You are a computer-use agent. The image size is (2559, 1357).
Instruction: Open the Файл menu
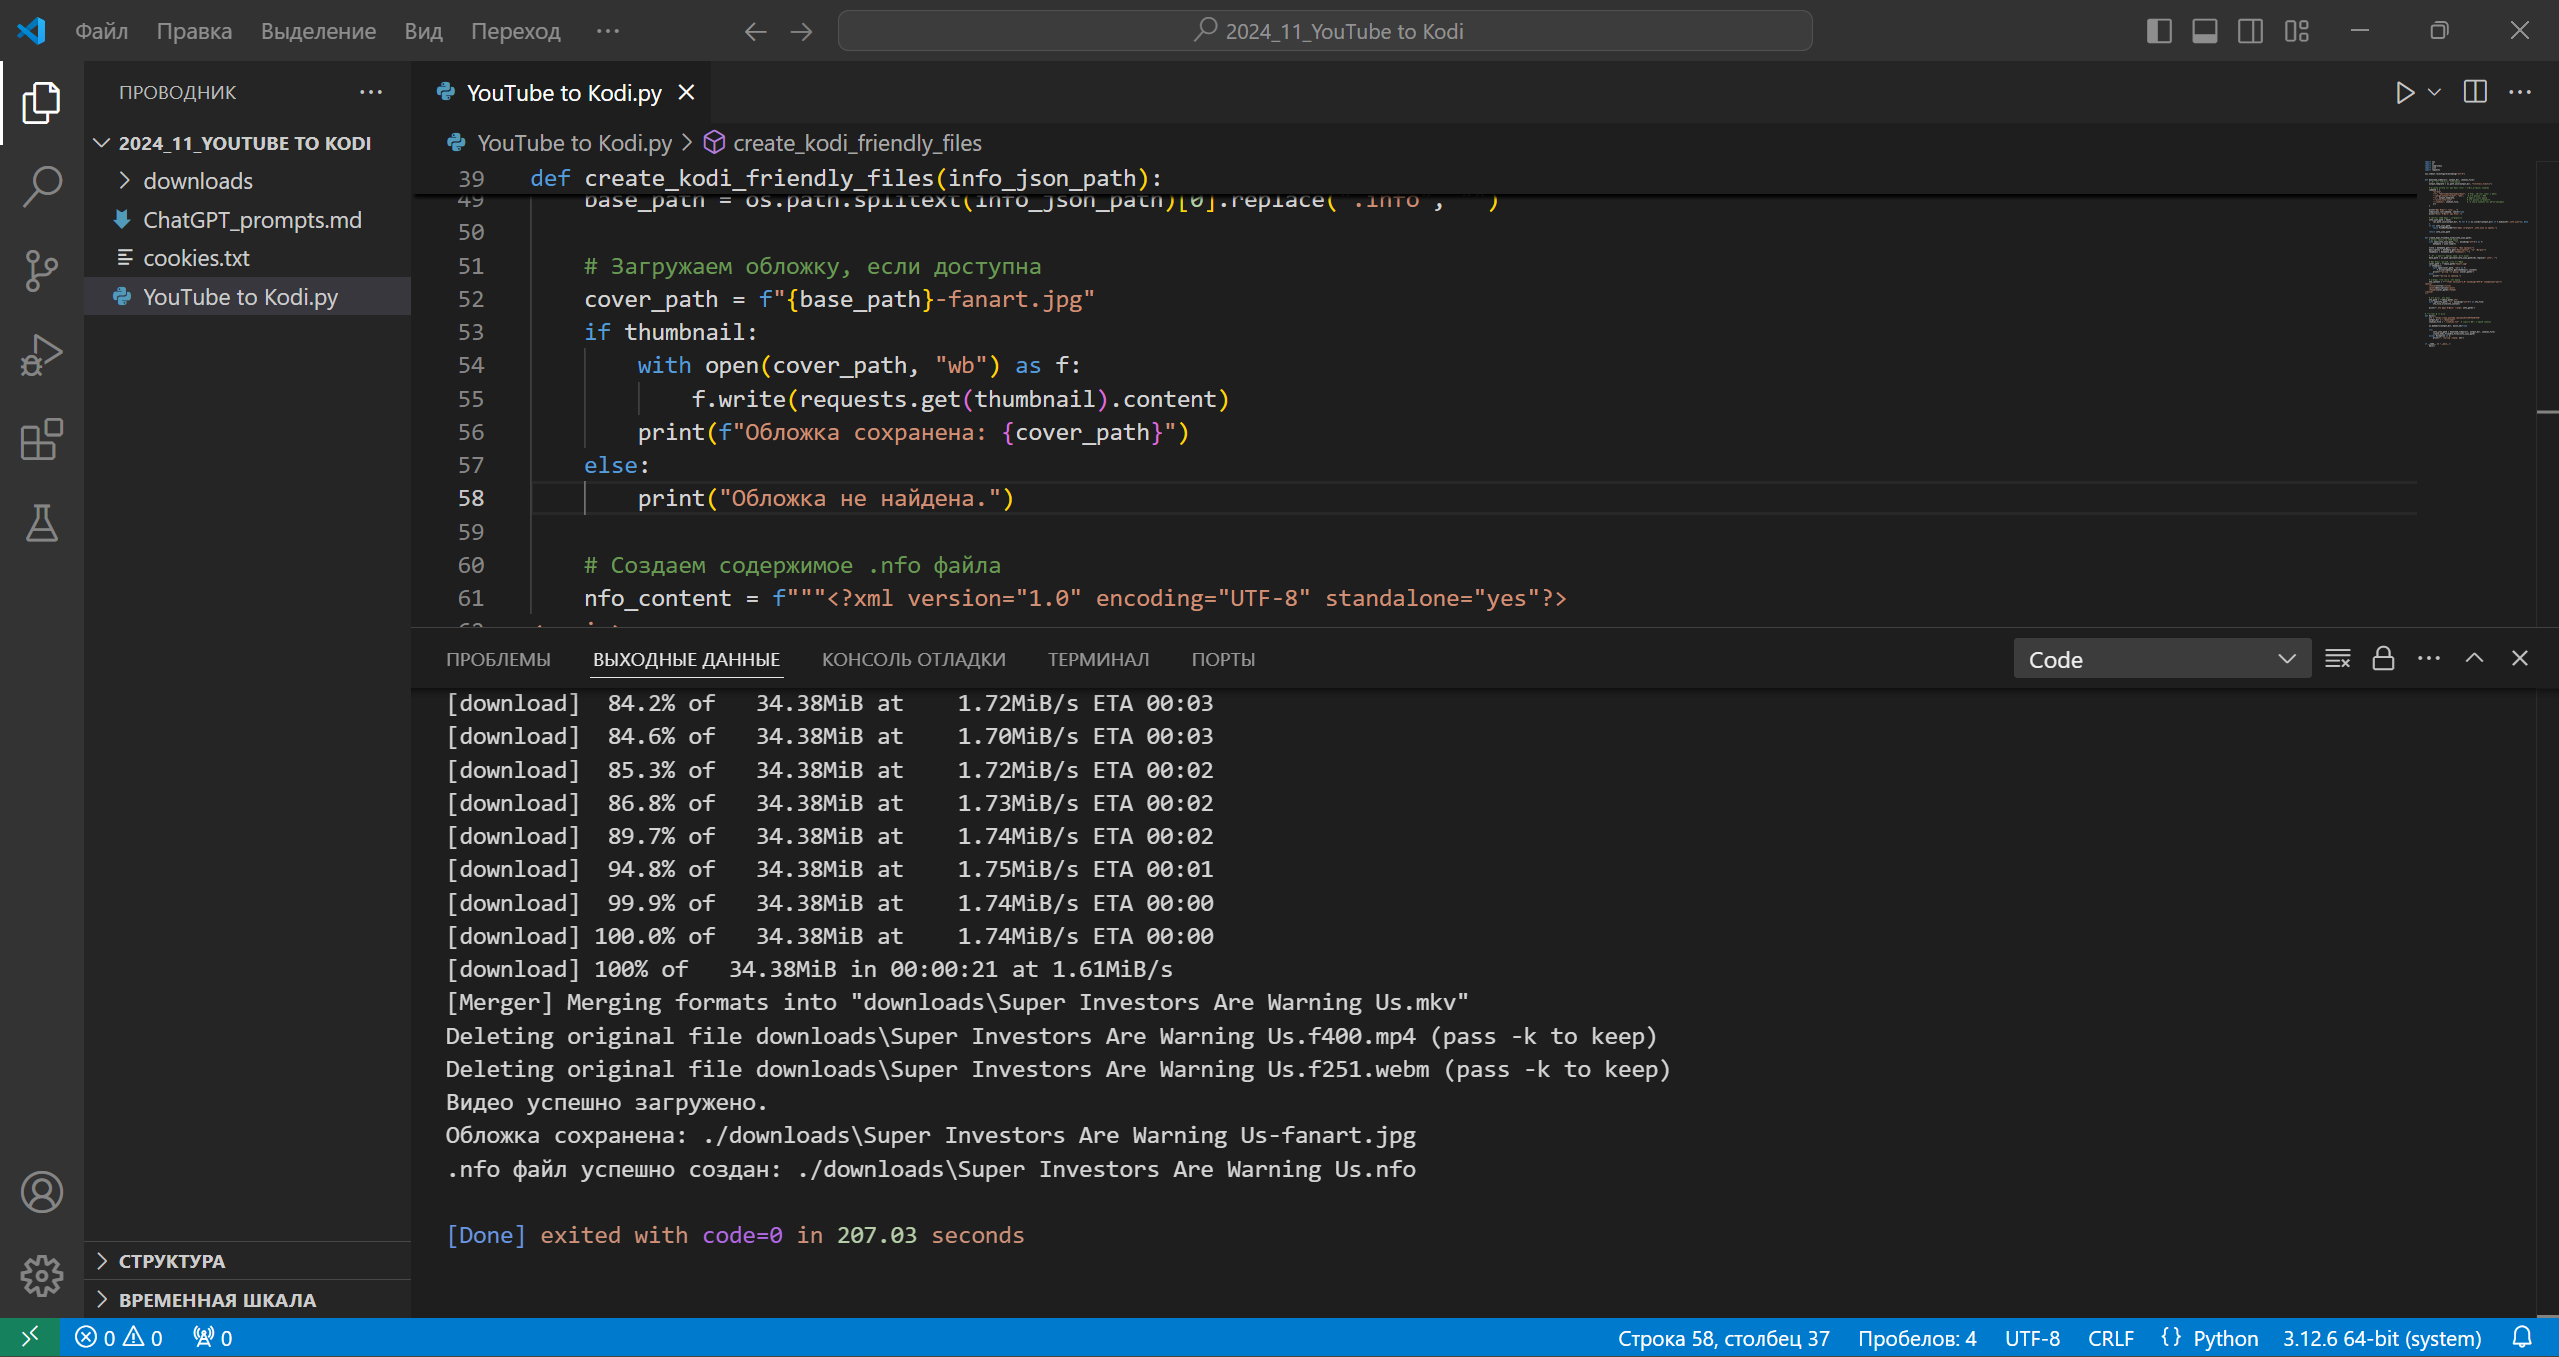coord(101,31)
